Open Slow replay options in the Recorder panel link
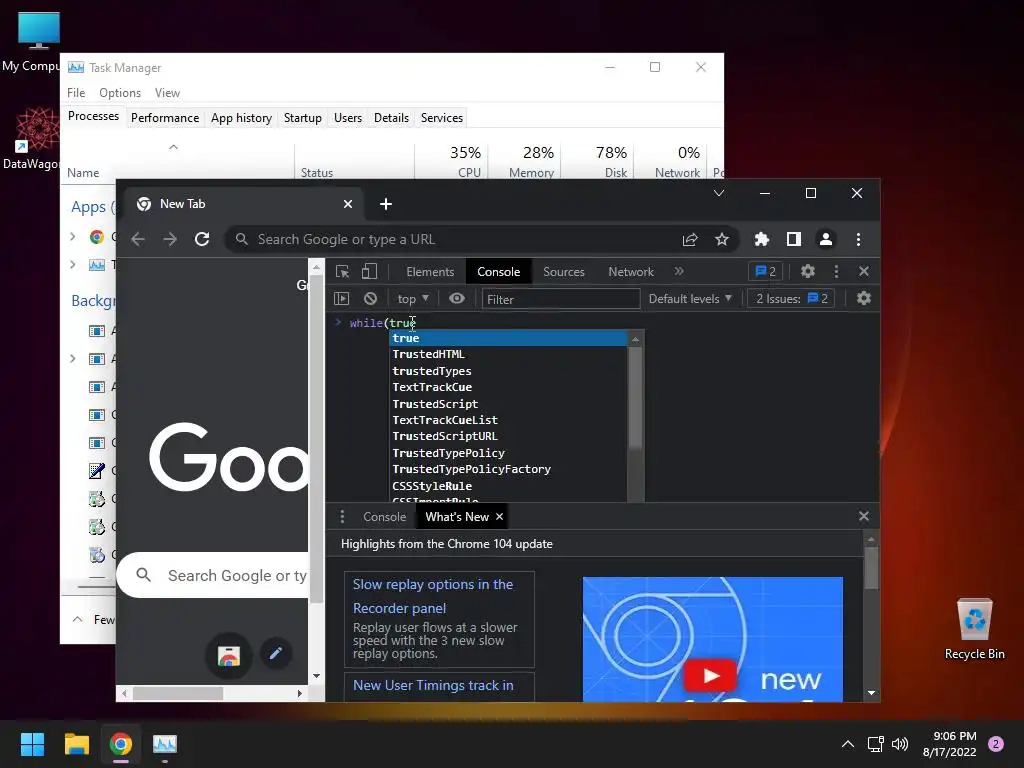Screen dimensions: 1024x768 click(x=433, y=596)
